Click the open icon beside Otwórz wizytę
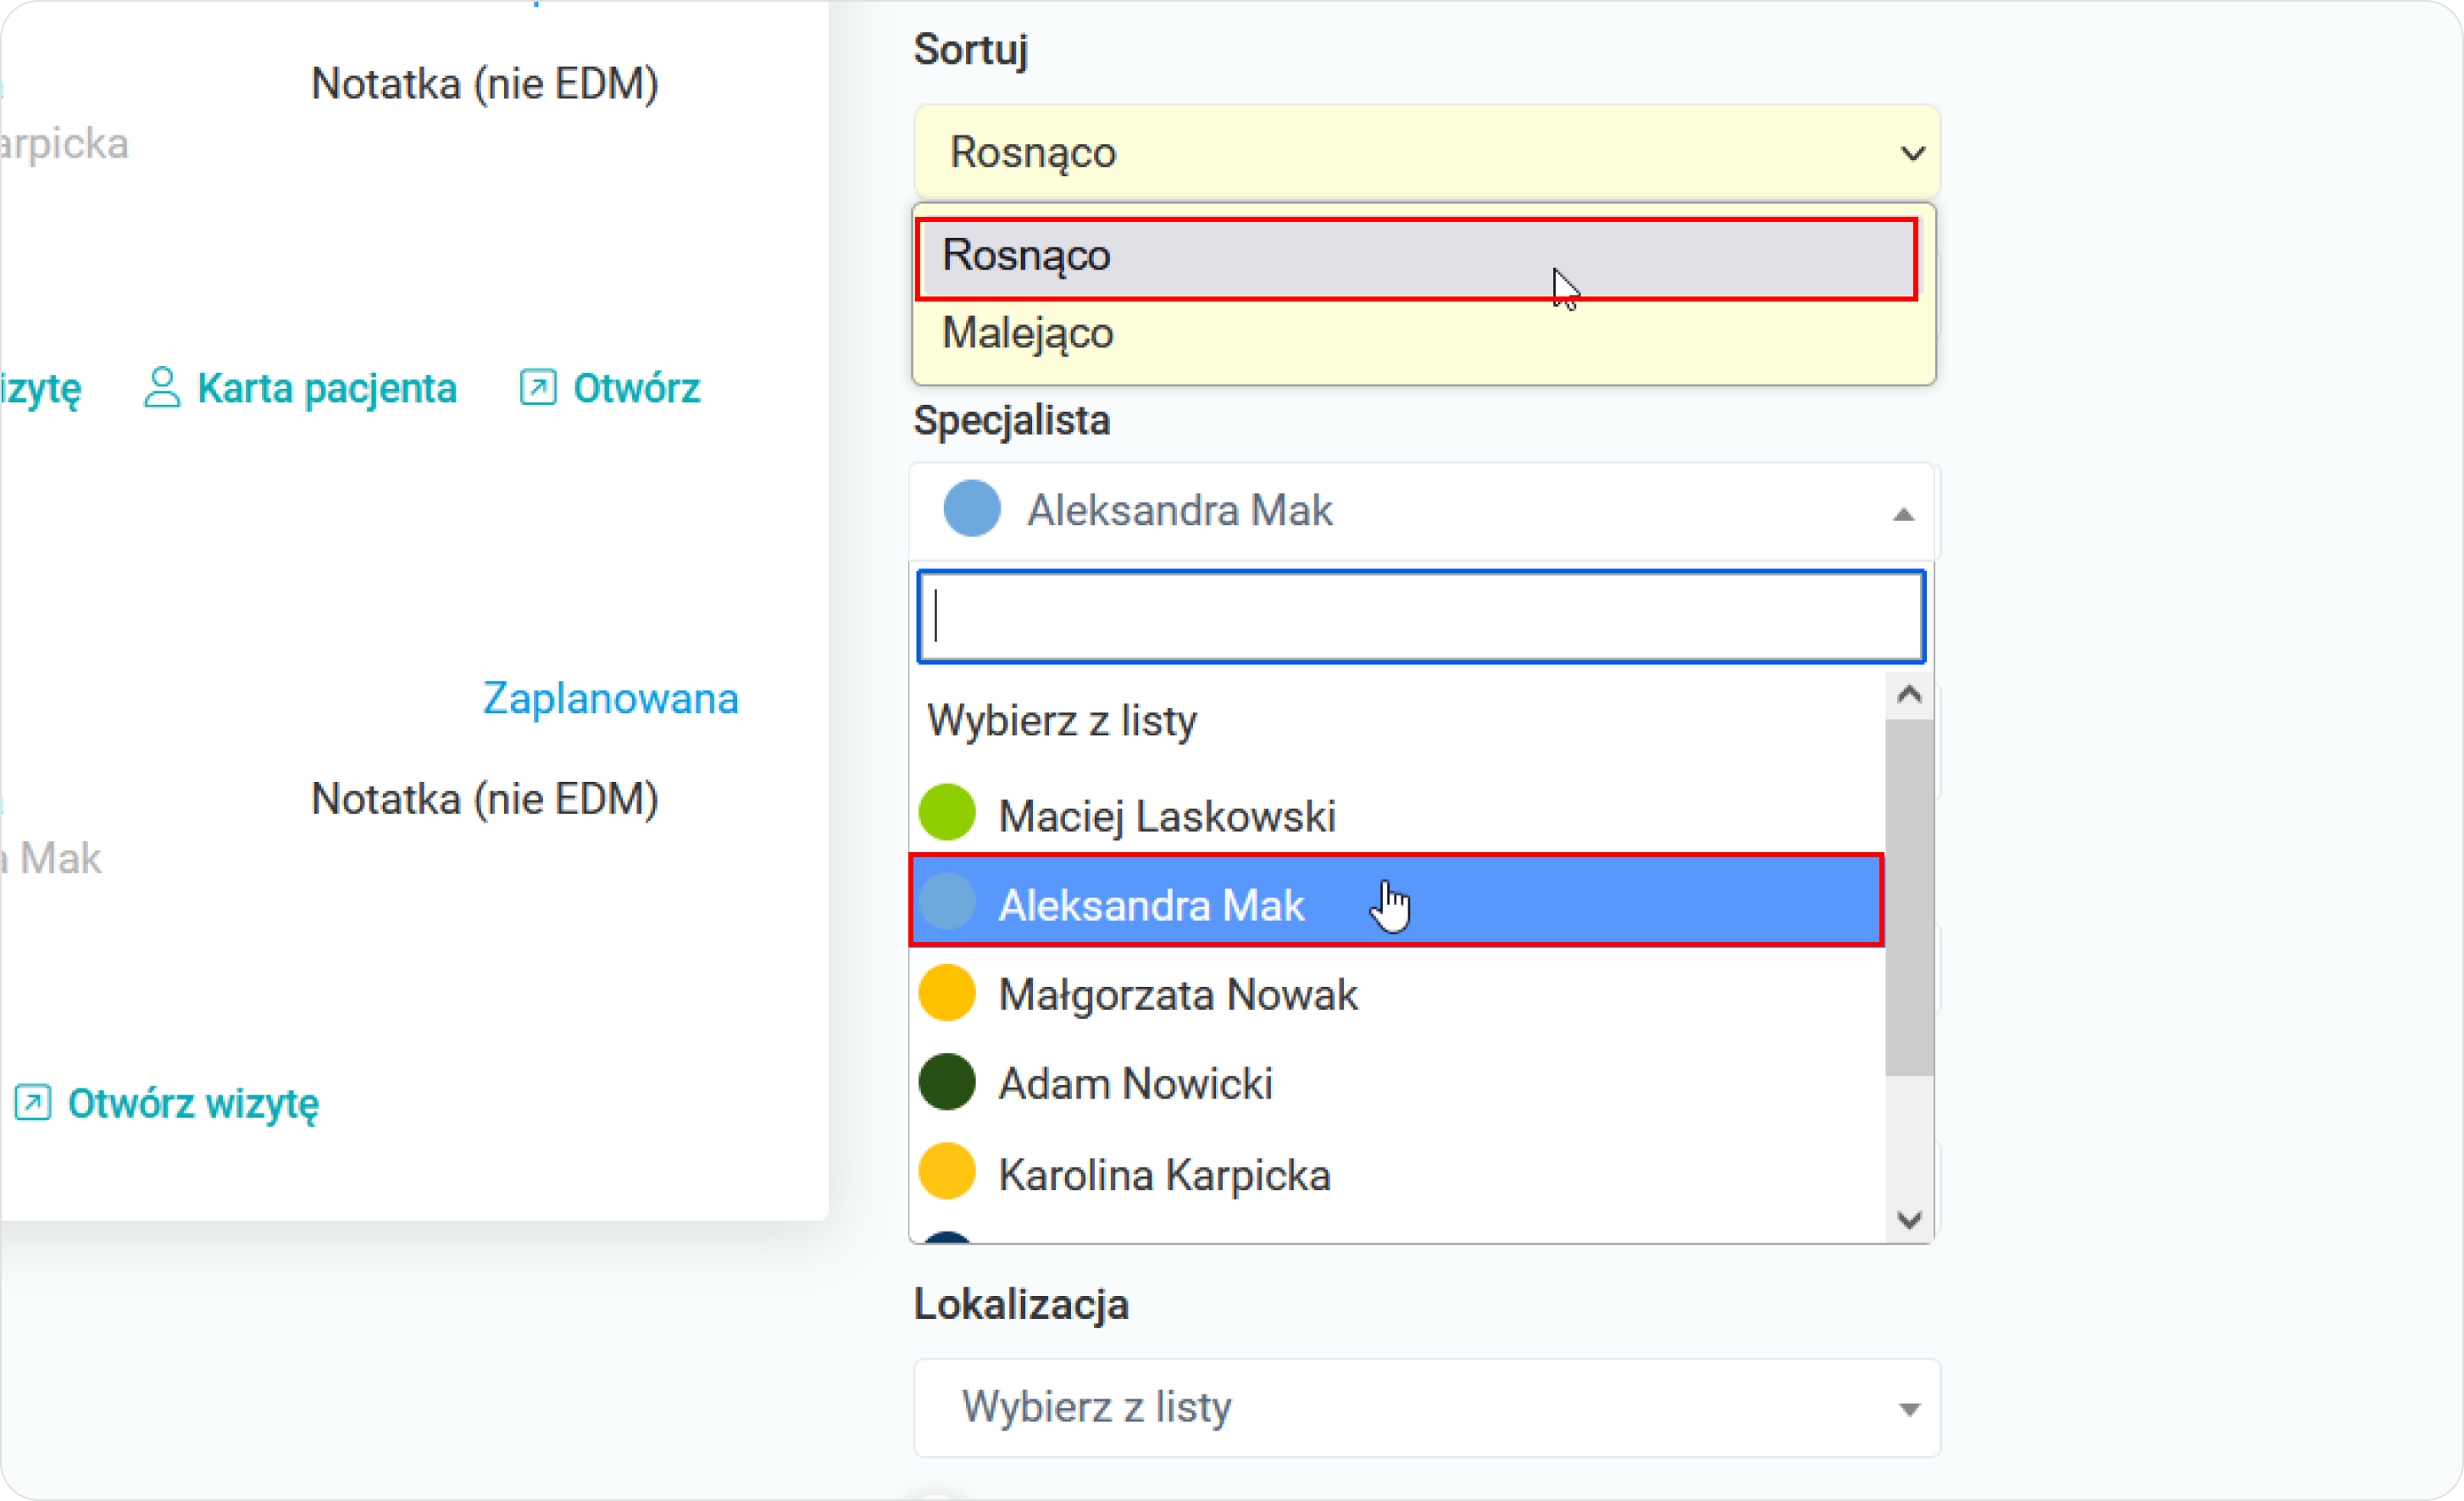2464x1501 pixels. (32, 1102)
